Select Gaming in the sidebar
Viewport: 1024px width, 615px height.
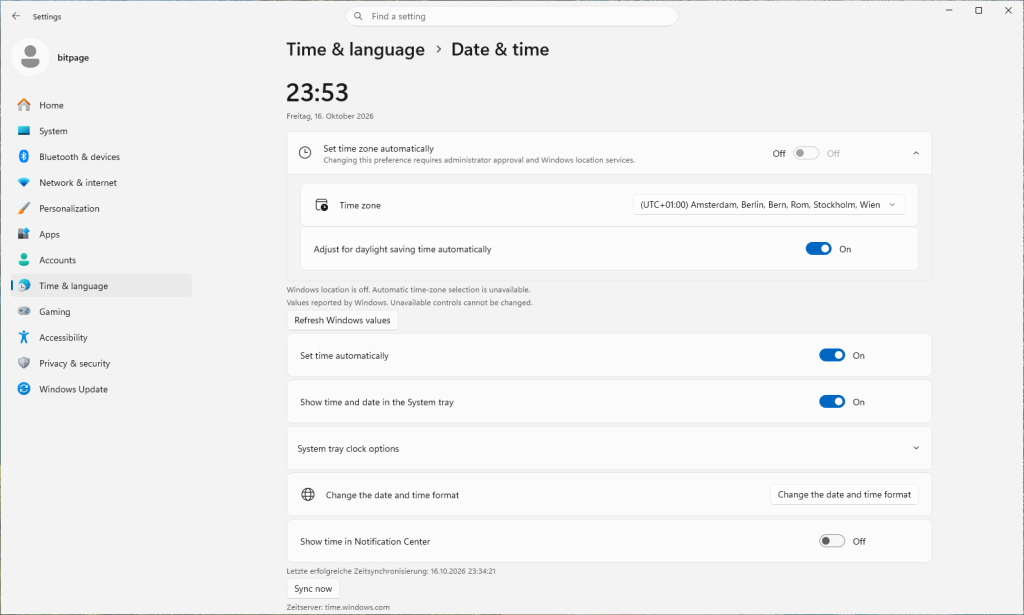pos(101,311)
